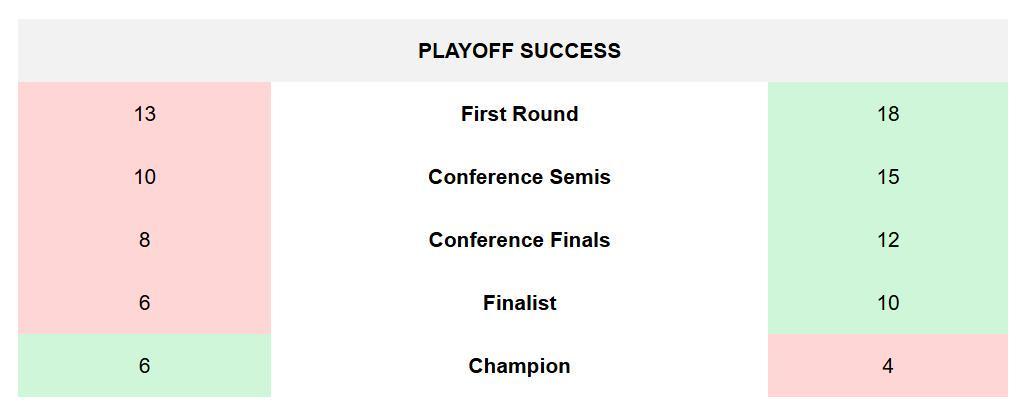Screen dimensions: 1021x410
Task: Click left-side value 13 for First Round
Action: point(145,114)
